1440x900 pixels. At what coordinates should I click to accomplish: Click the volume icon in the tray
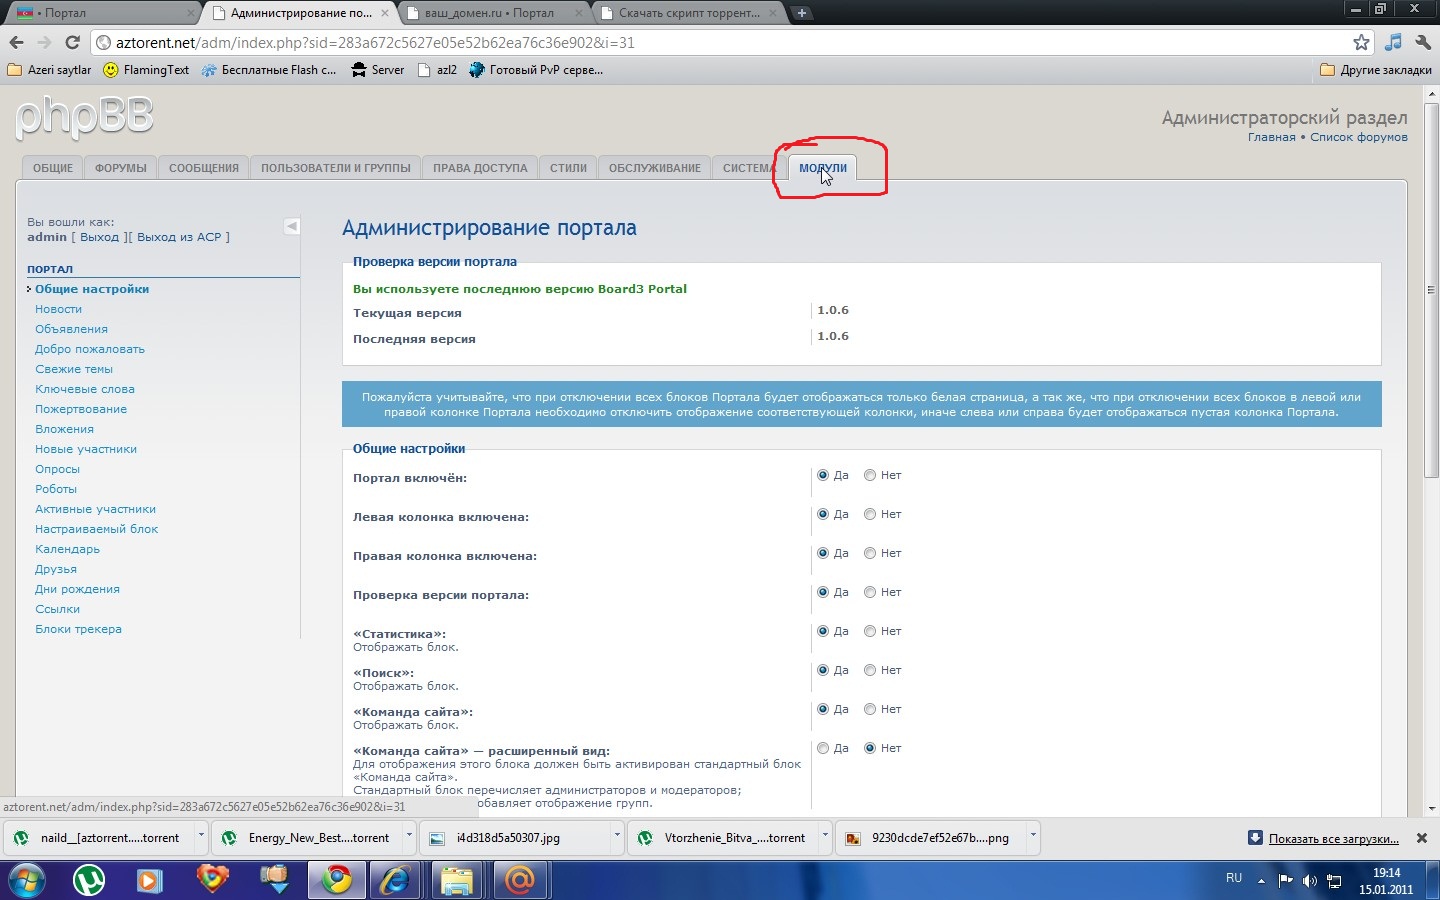click(1310, 881)
